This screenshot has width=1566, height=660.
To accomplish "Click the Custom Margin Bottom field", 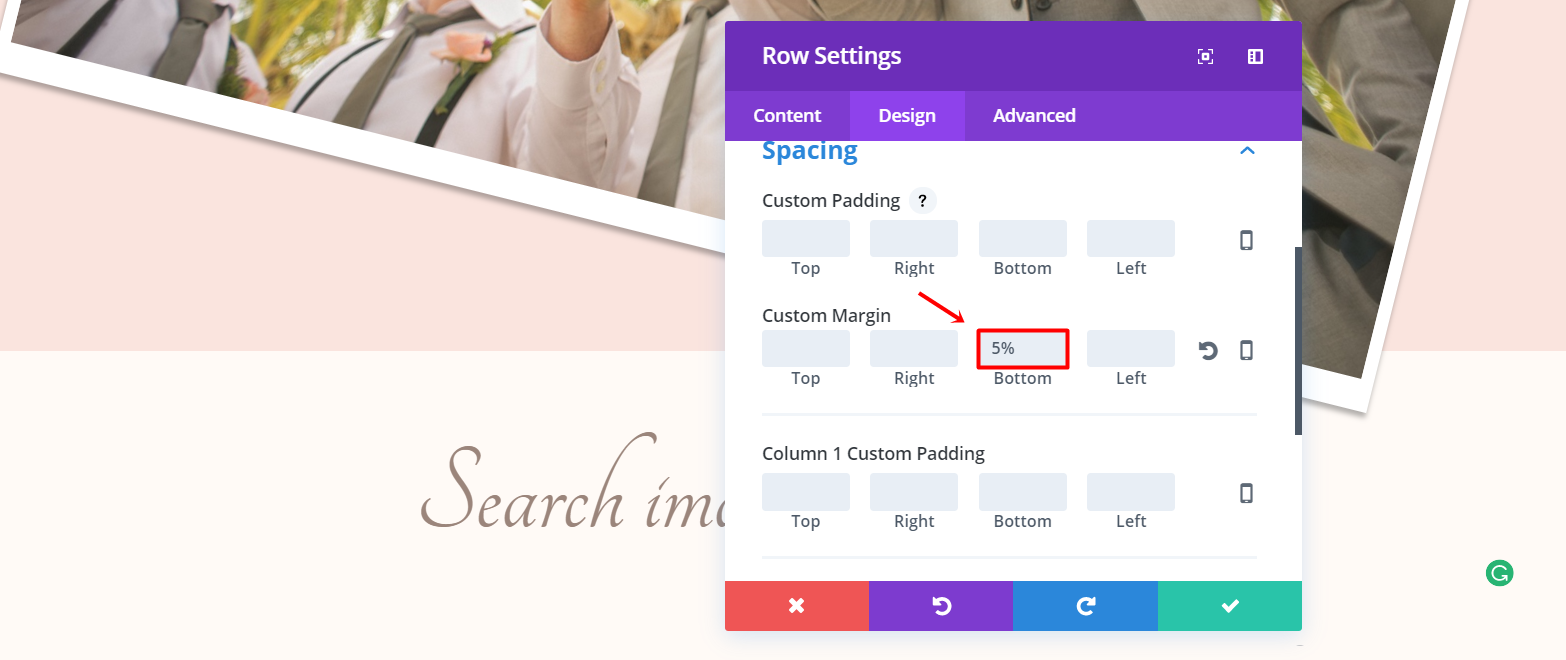I will click(x=1023, y=349).
